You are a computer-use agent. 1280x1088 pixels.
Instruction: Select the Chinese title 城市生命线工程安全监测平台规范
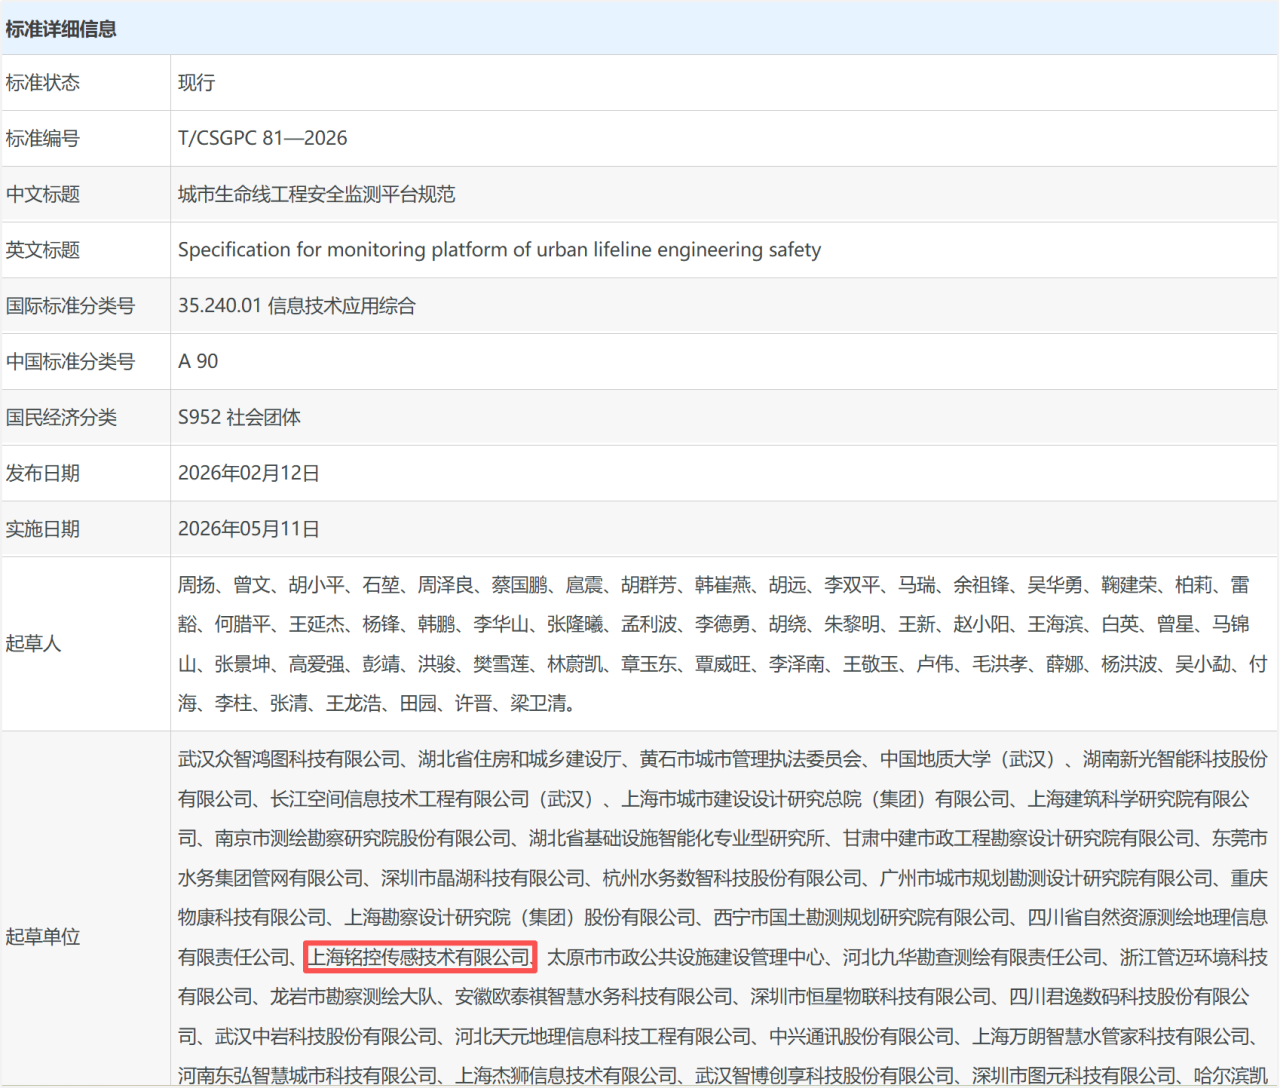click(316, 194)
